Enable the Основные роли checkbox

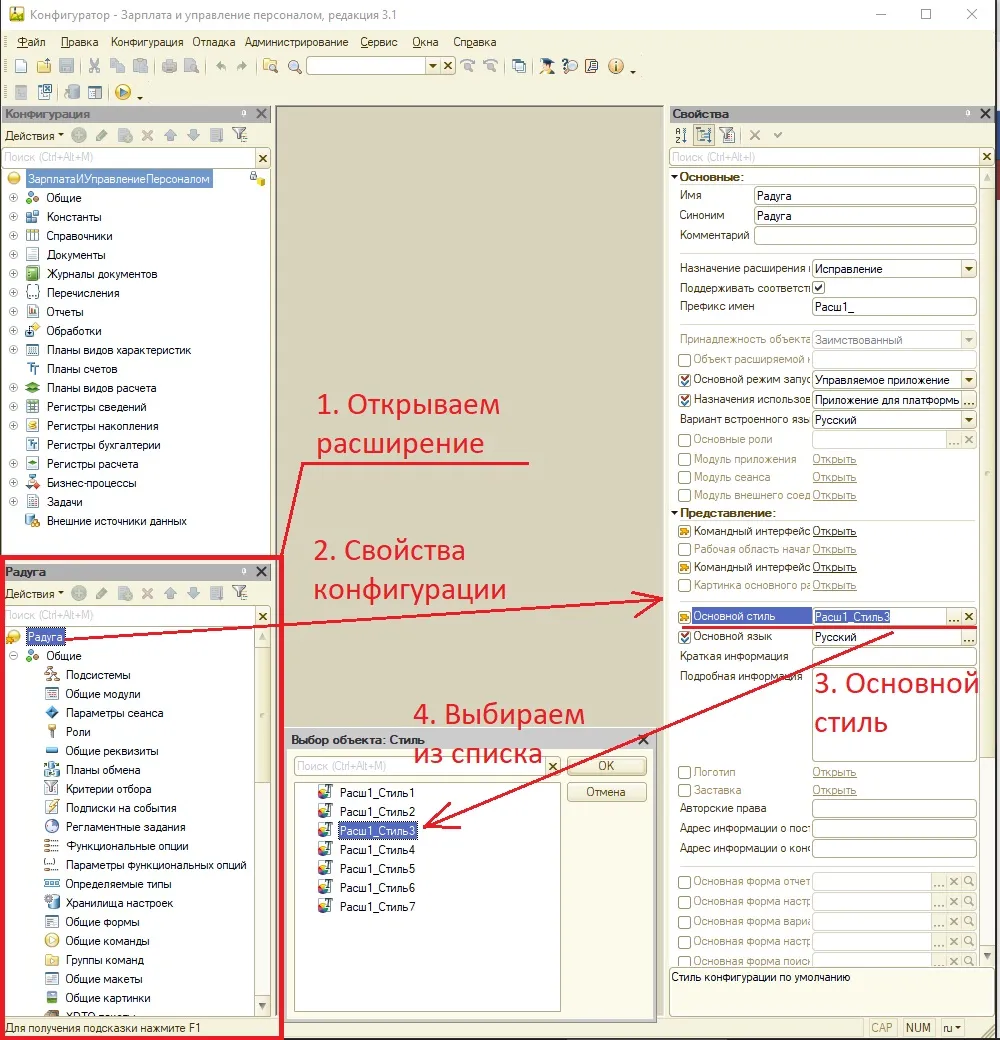[x=685, y=440]
